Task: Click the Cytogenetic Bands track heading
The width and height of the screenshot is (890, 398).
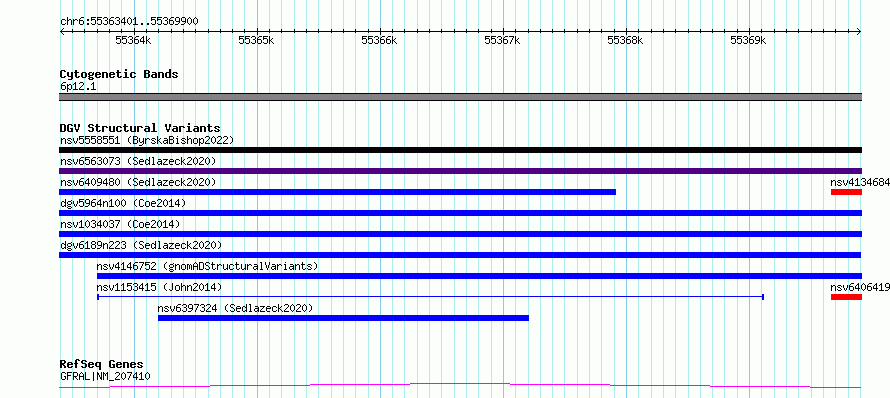Action: coord(119,74)
